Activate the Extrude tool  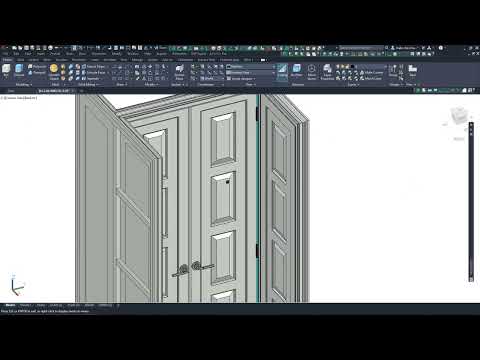pos(19,71)
